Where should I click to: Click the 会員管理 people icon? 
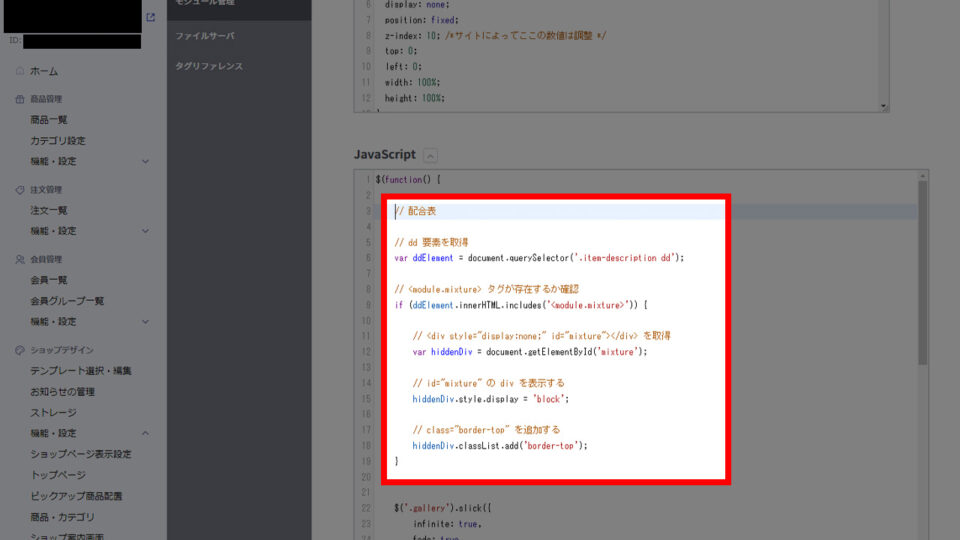[x=20, y=259]
